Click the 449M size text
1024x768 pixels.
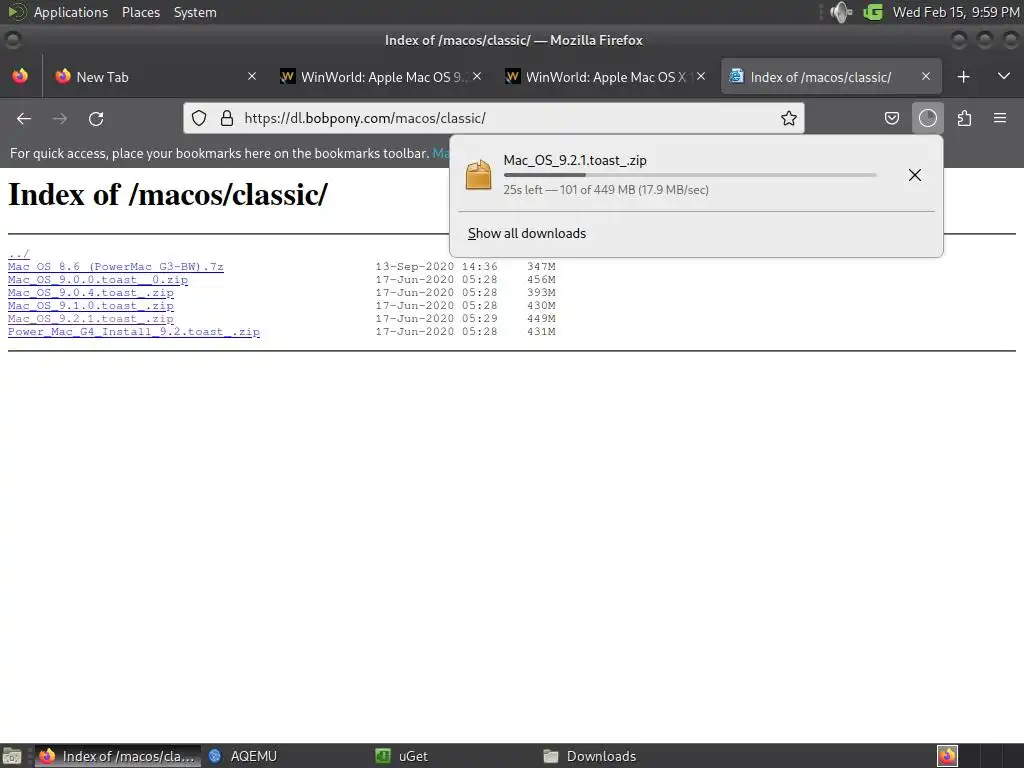541,319
